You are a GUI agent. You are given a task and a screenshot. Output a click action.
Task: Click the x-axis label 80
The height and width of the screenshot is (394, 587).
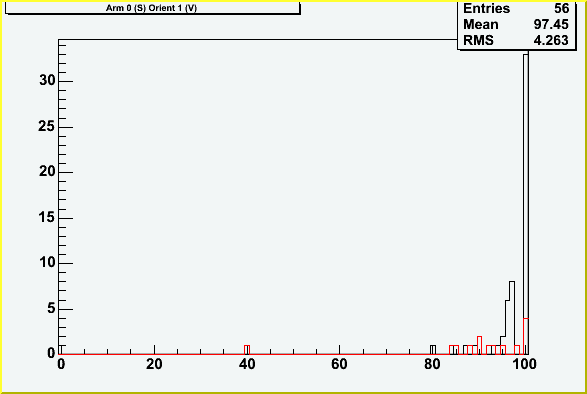[432, 364]
